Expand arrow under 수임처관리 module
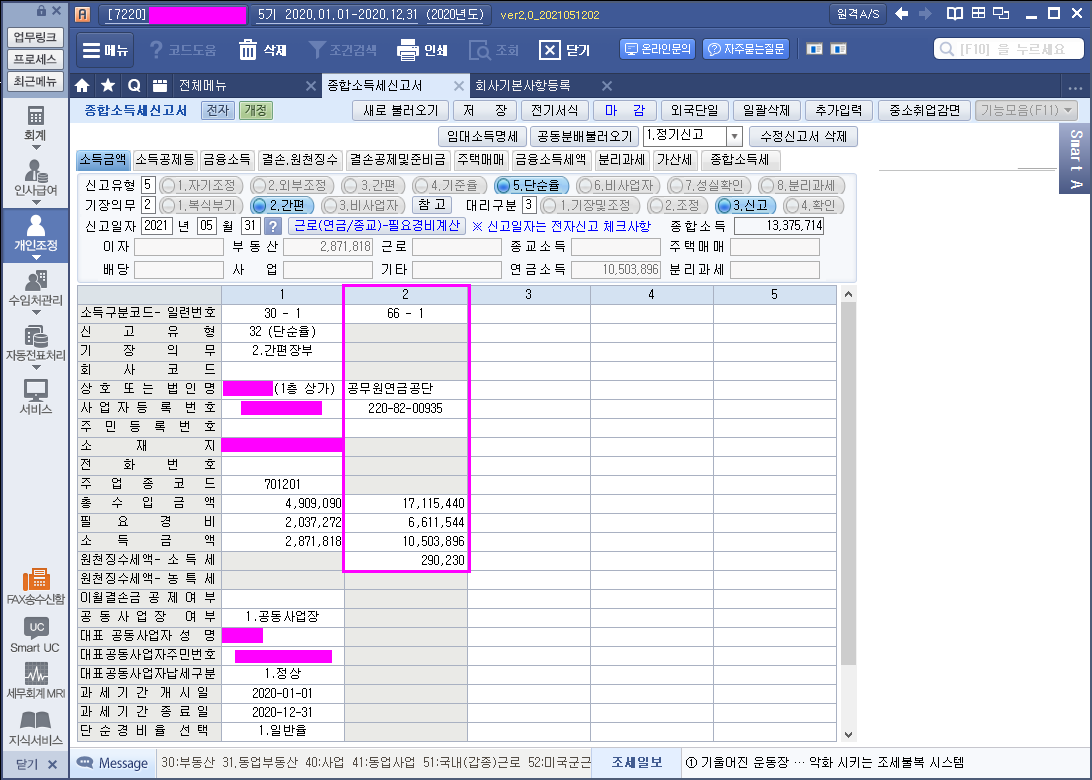The height and width of the screenshot is (780, 1092). pyautogui.click(x=36, y=313)
